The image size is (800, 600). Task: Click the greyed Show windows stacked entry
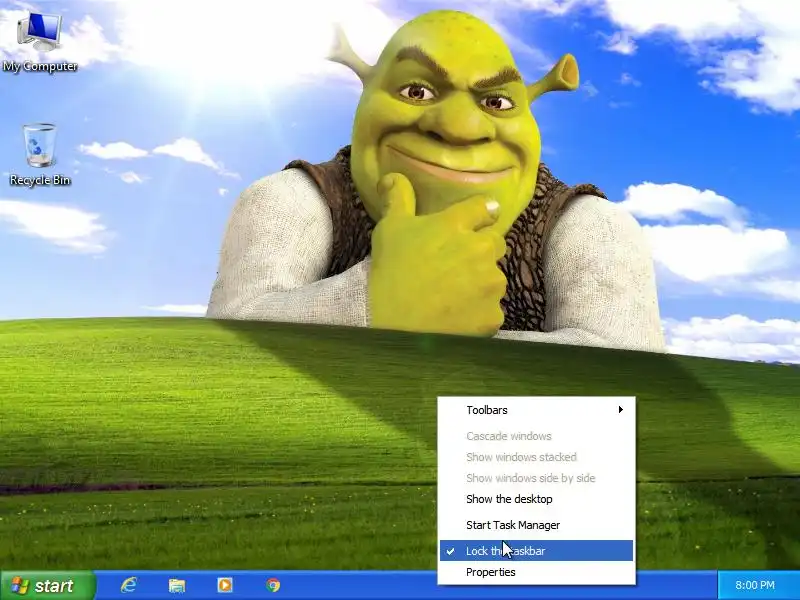click(x=536, y=457)
